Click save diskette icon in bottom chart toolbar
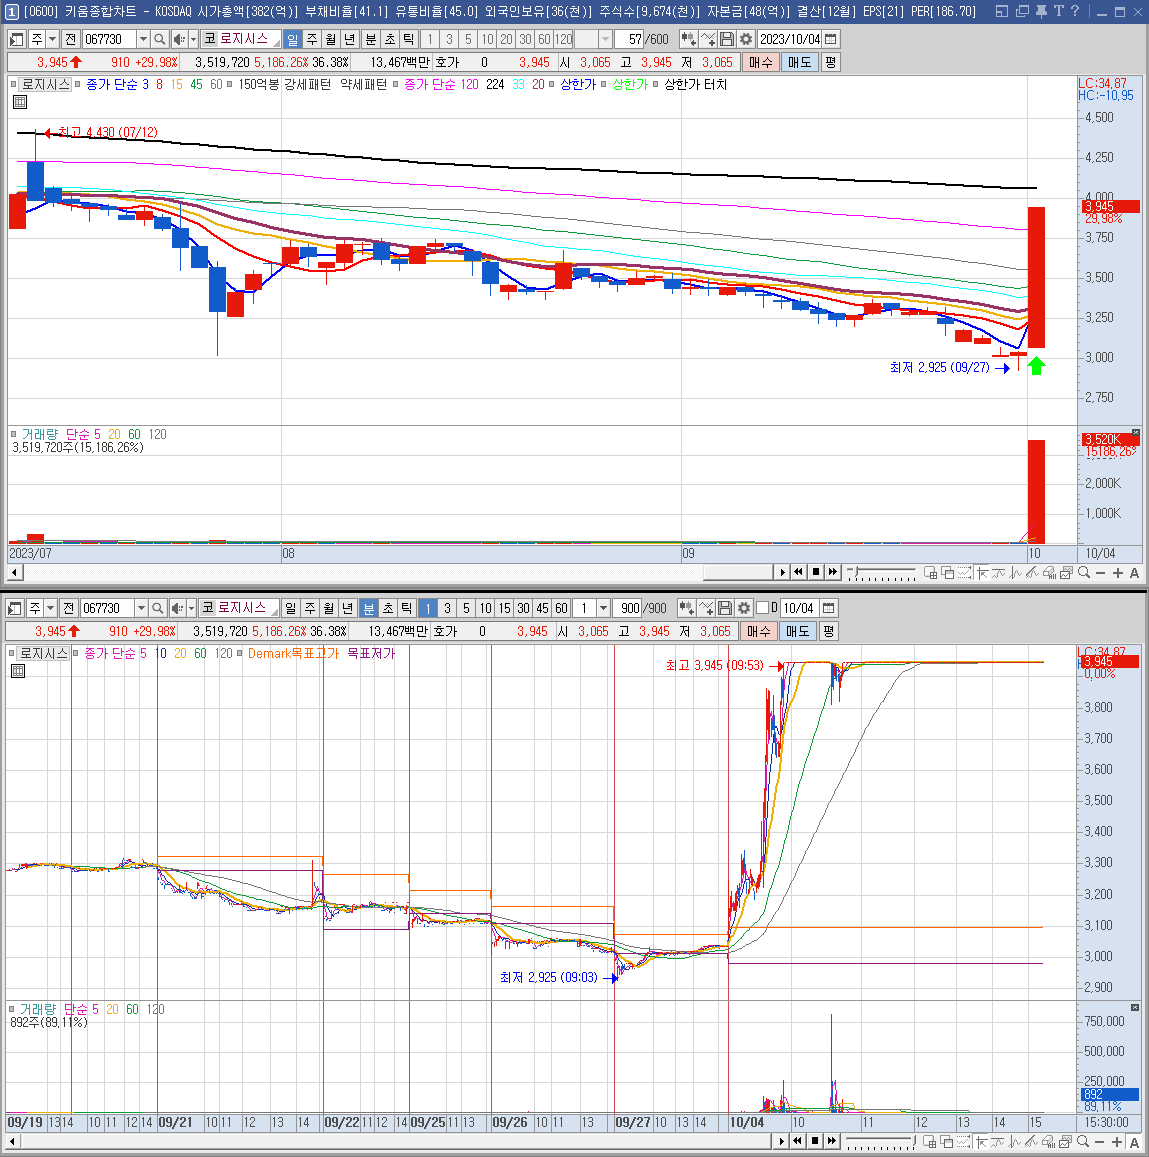This screenshot has width=1149, height=1157. pos(725,608)
